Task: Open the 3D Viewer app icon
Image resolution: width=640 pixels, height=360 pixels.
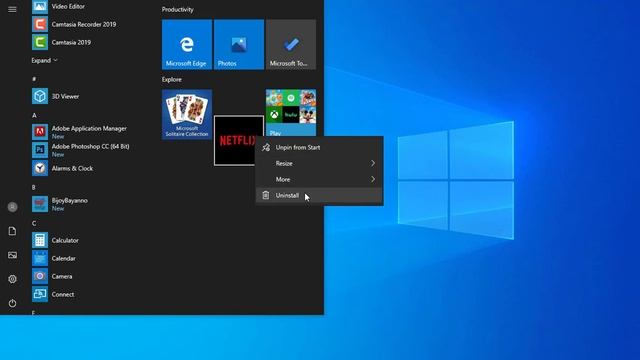Action: pyautogui.click(x=40, y=96)
